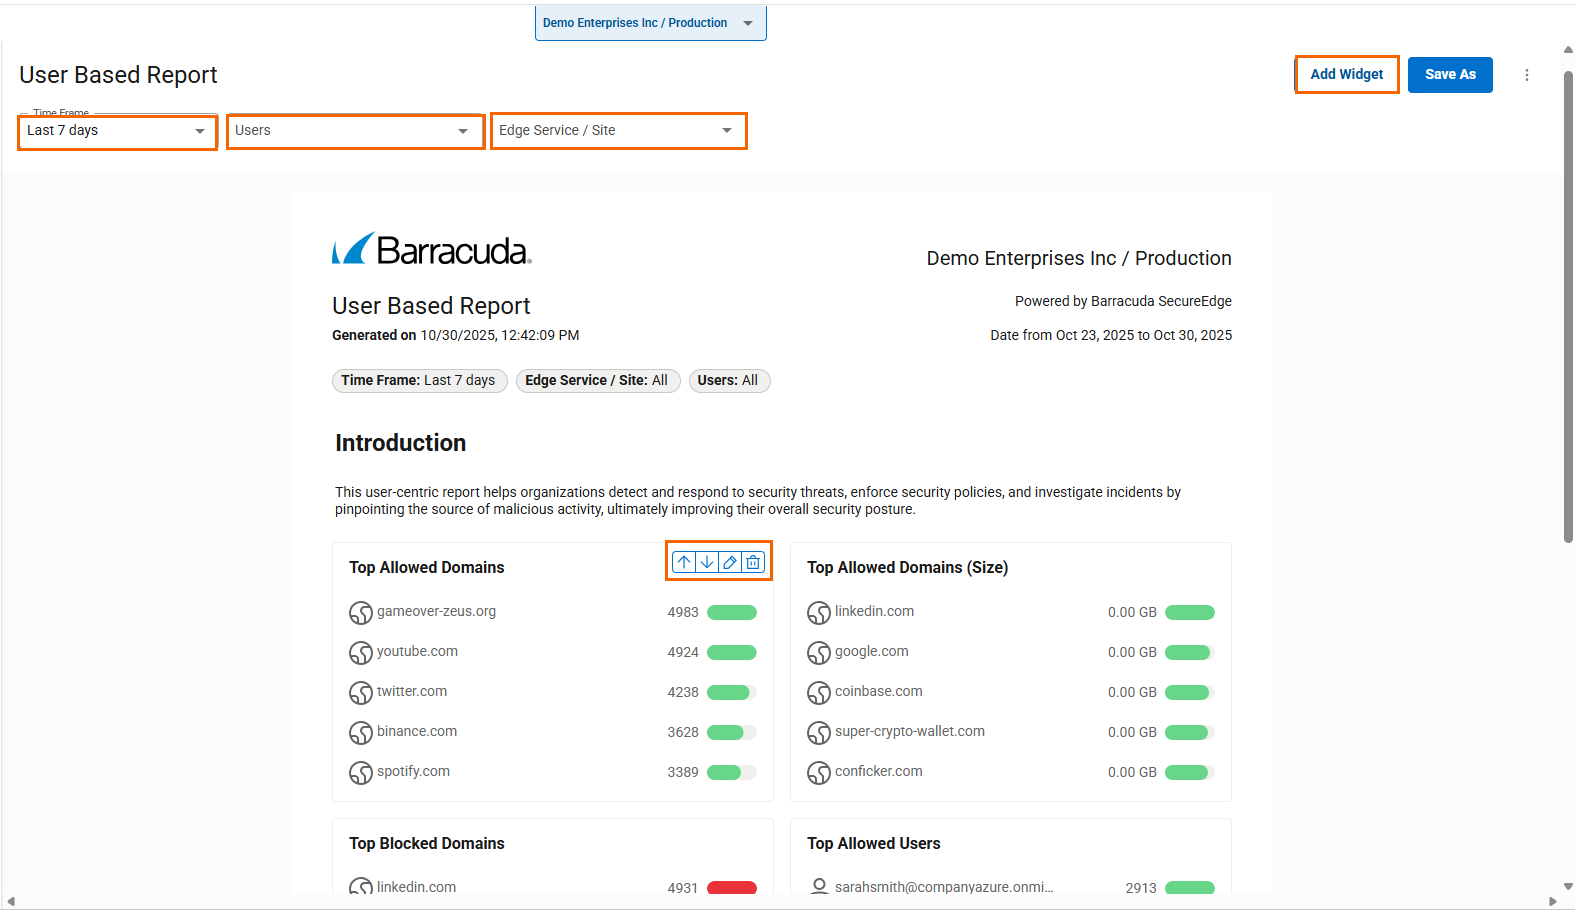1575x914 pixels.
Task: Click the vertical scrollbar thumb
Action: click(x=1568, y=300)
